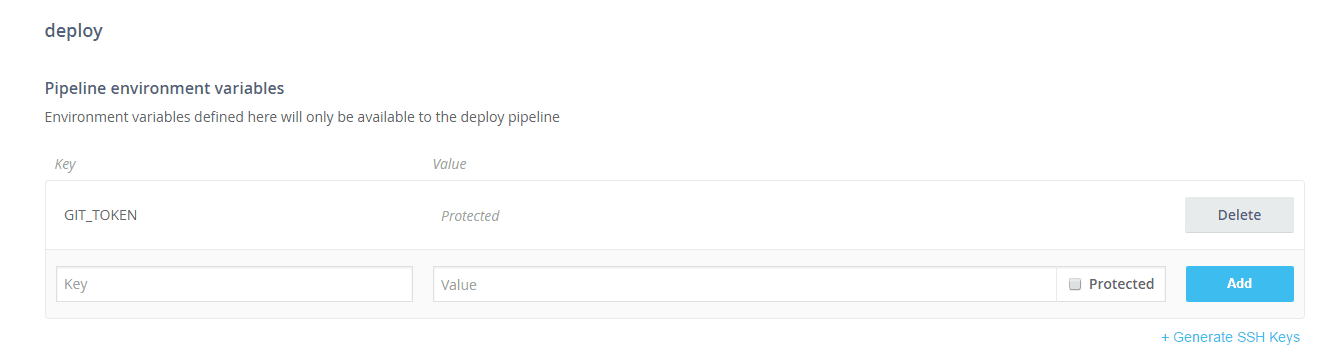1333x363 pixels.
Task: Click the environment variables description text
Action: coord(302,117)
